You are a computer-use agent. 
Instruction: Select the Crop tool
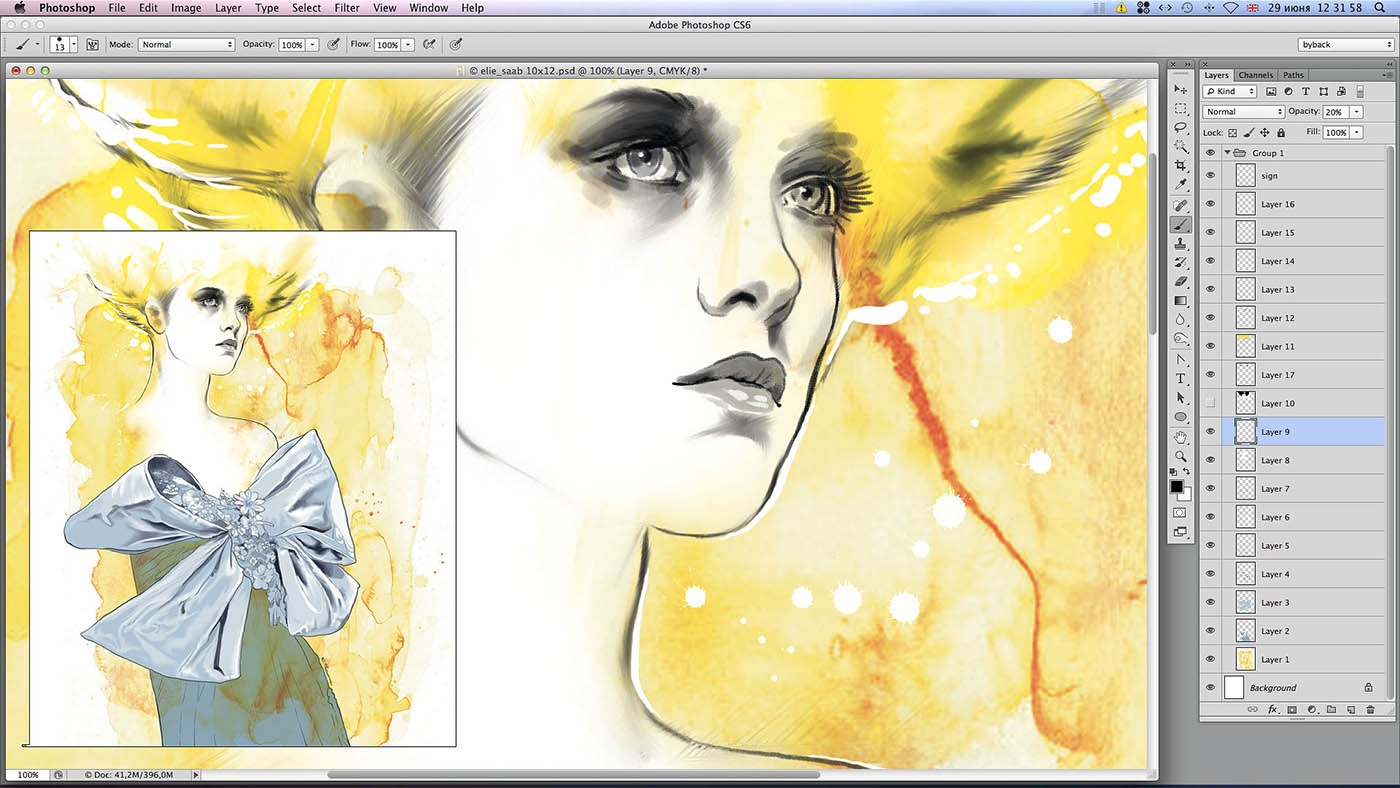[x=1181, y=165]
